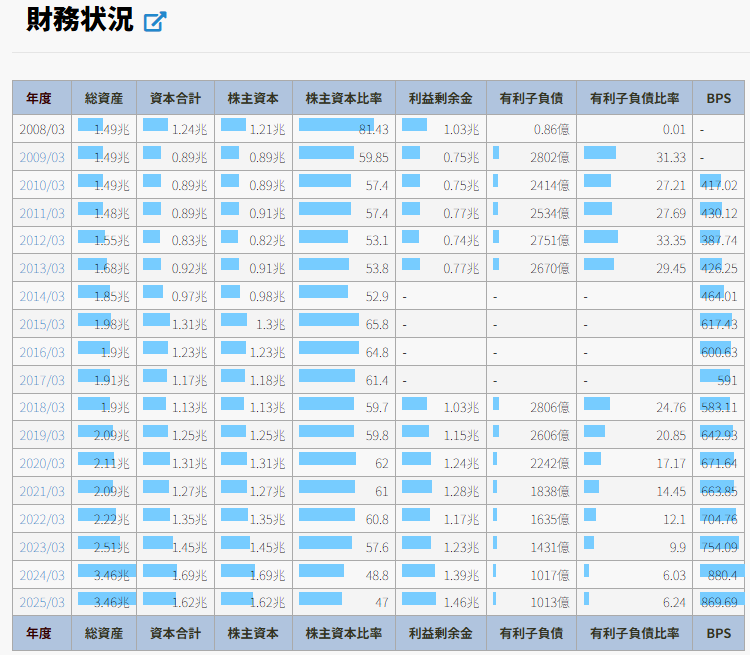Open the 2012/03 fiscal year link
Viewport: 750px width, 655px height.
(x=41, y=241)
